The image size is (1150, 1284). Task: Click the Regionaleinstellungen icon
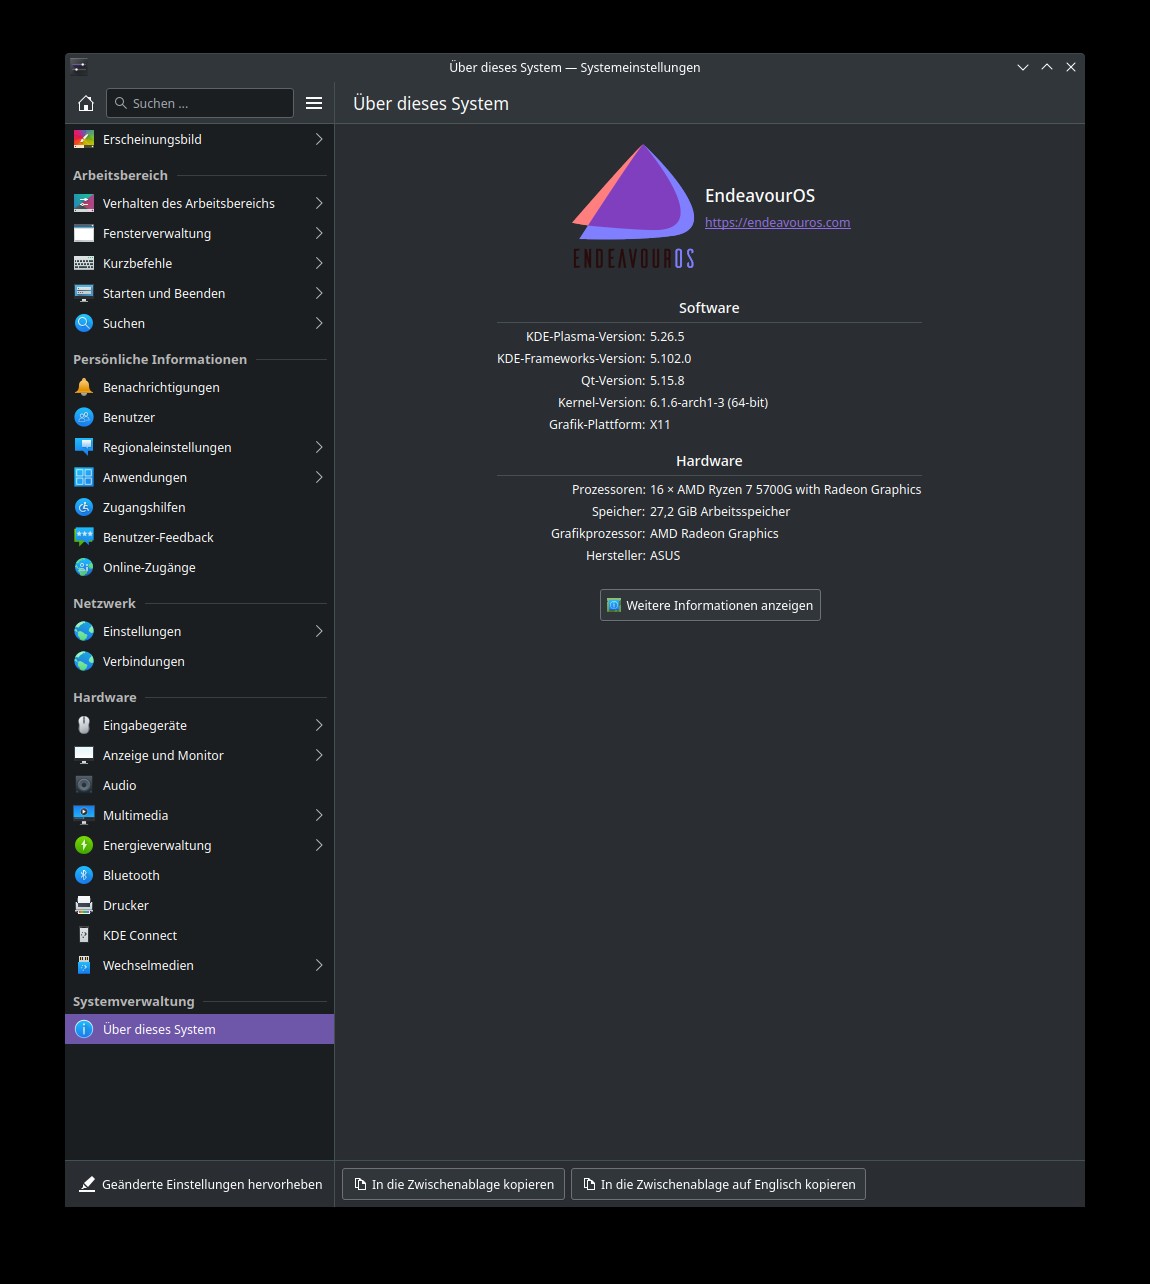coord(84,447)
